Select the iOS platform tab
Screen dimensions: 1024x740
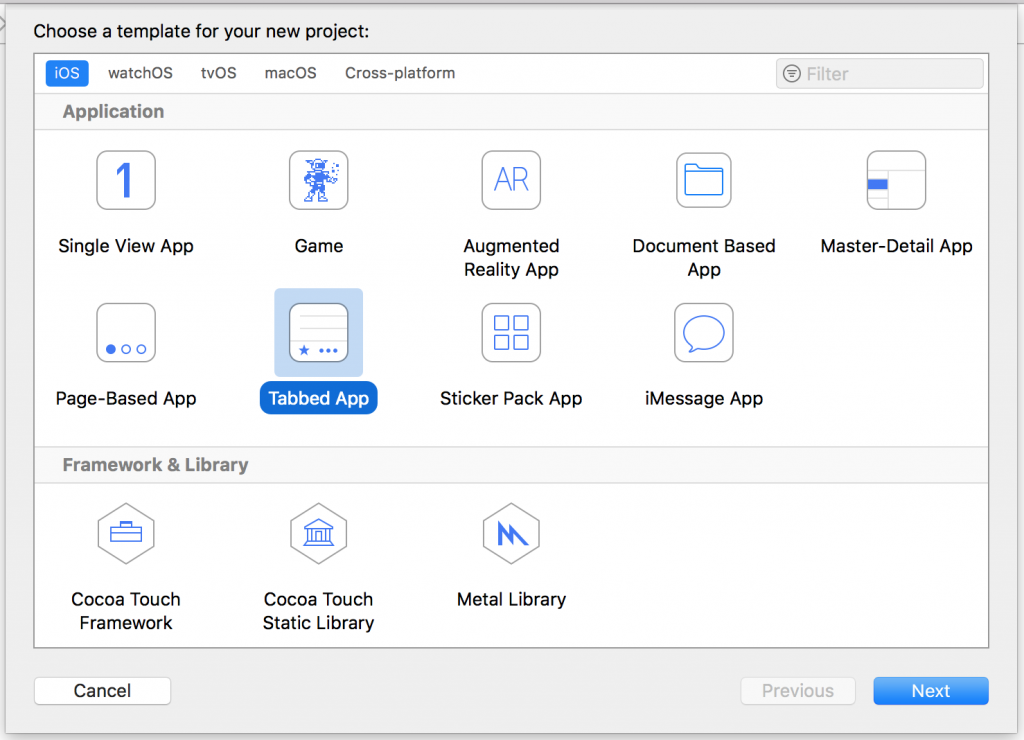pyautogui.click(x=67, y=73)
